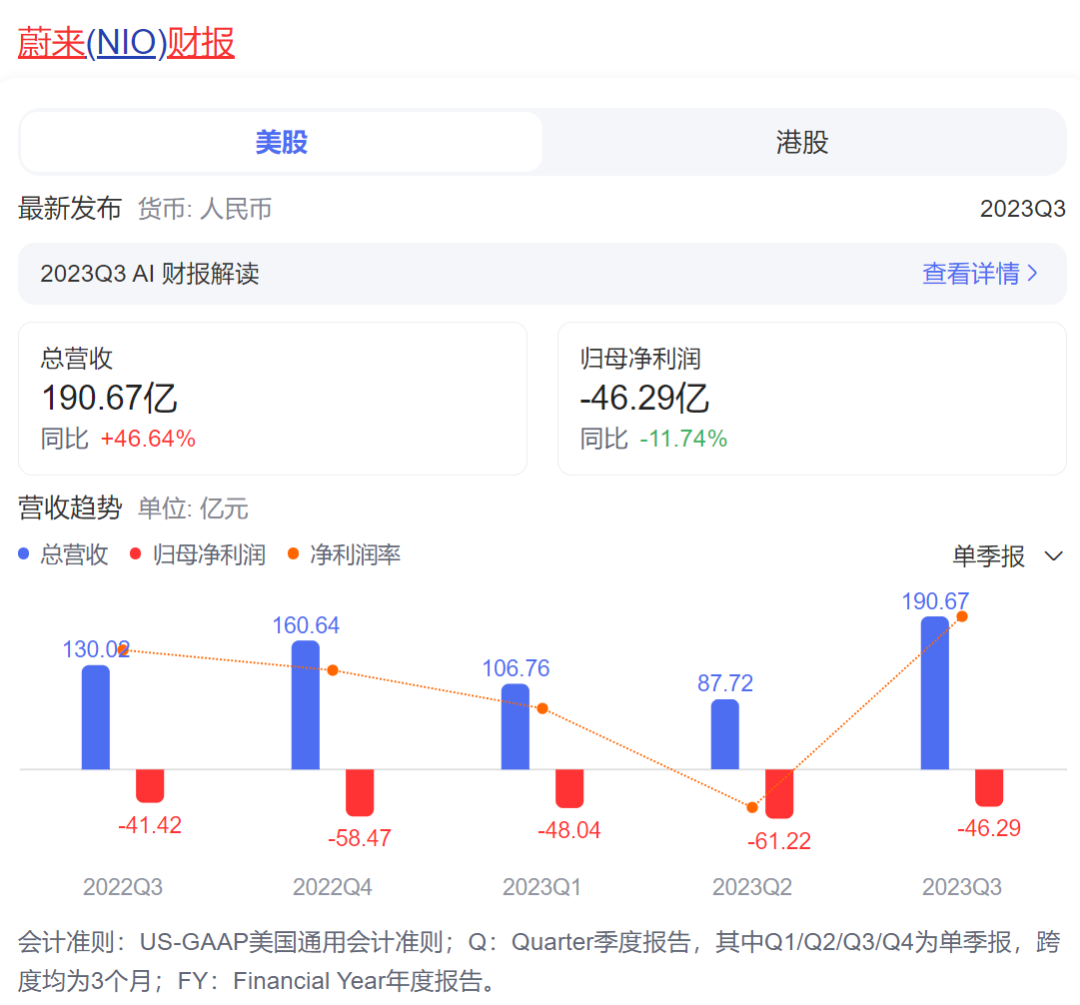Click the blue 2022Q3 revenue bar
Viewport: 1080px width, 1005px height.
click(96, 717)
